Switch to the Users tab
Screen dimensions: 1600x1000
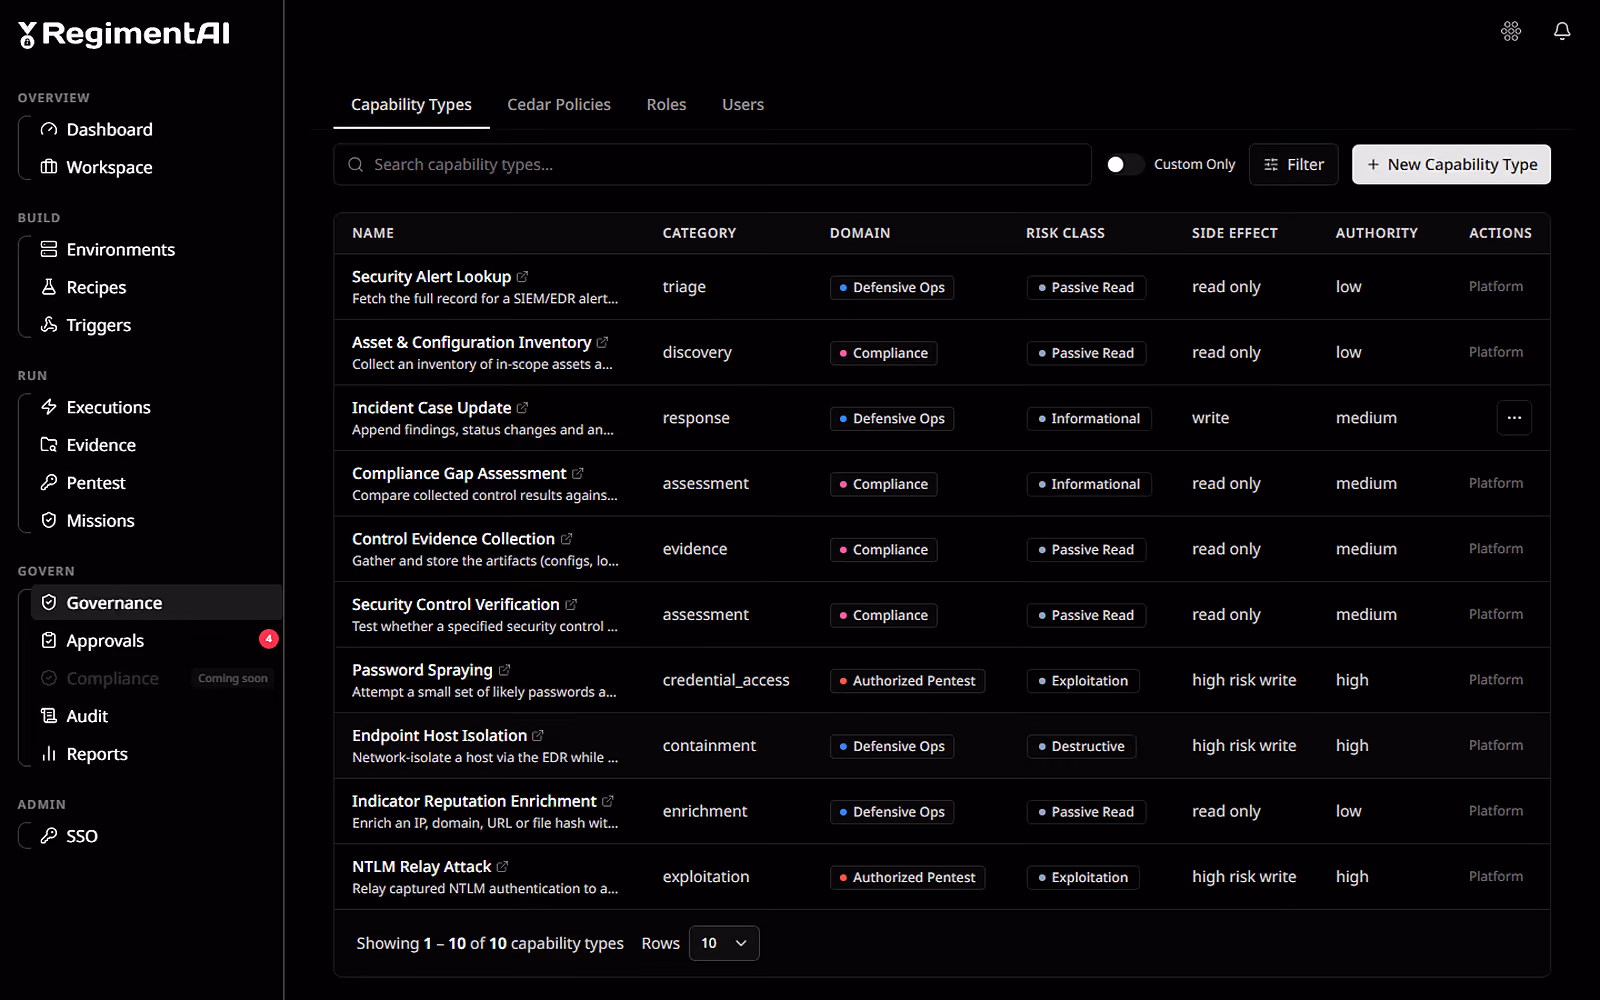pyautogui.click(x=743, y=104)
